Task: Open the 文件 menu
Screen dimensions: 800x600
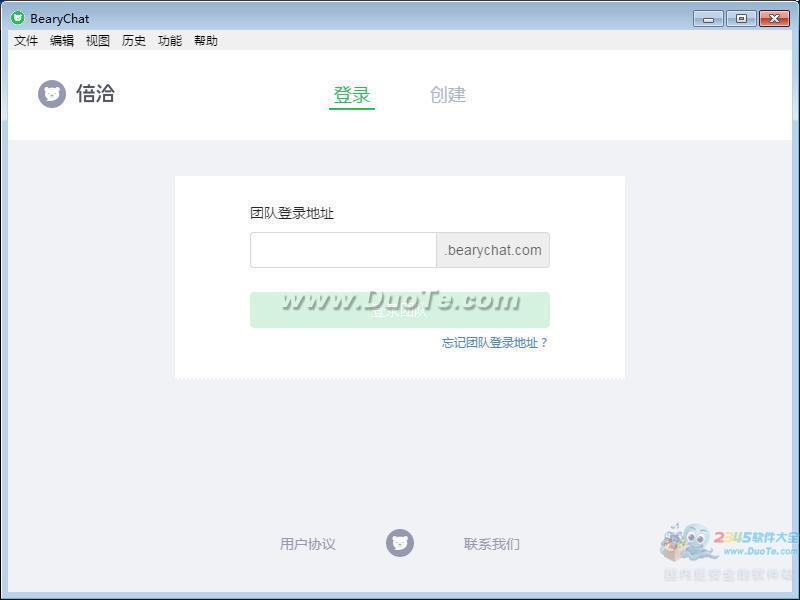Action: [x=26, y=40]
